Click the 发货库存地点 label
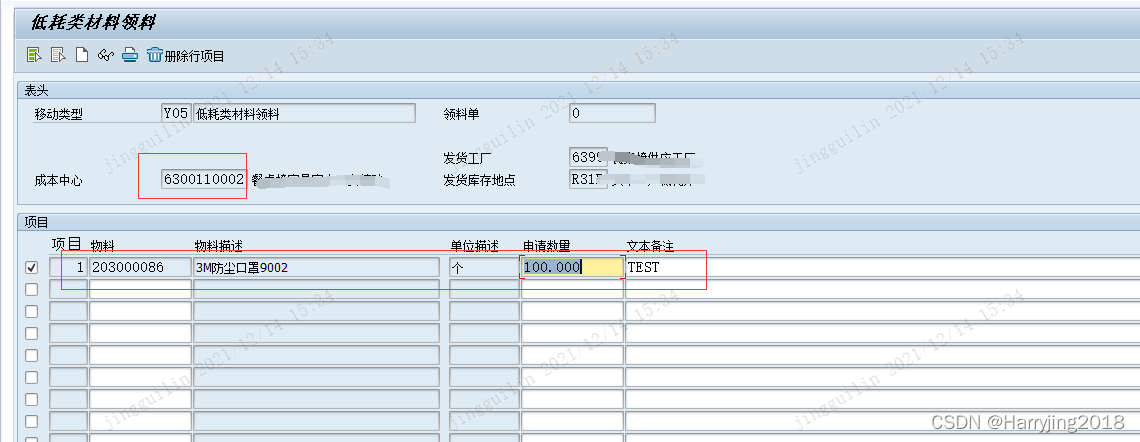This screenshot has height=442, width=1140. tap(478, 180)
